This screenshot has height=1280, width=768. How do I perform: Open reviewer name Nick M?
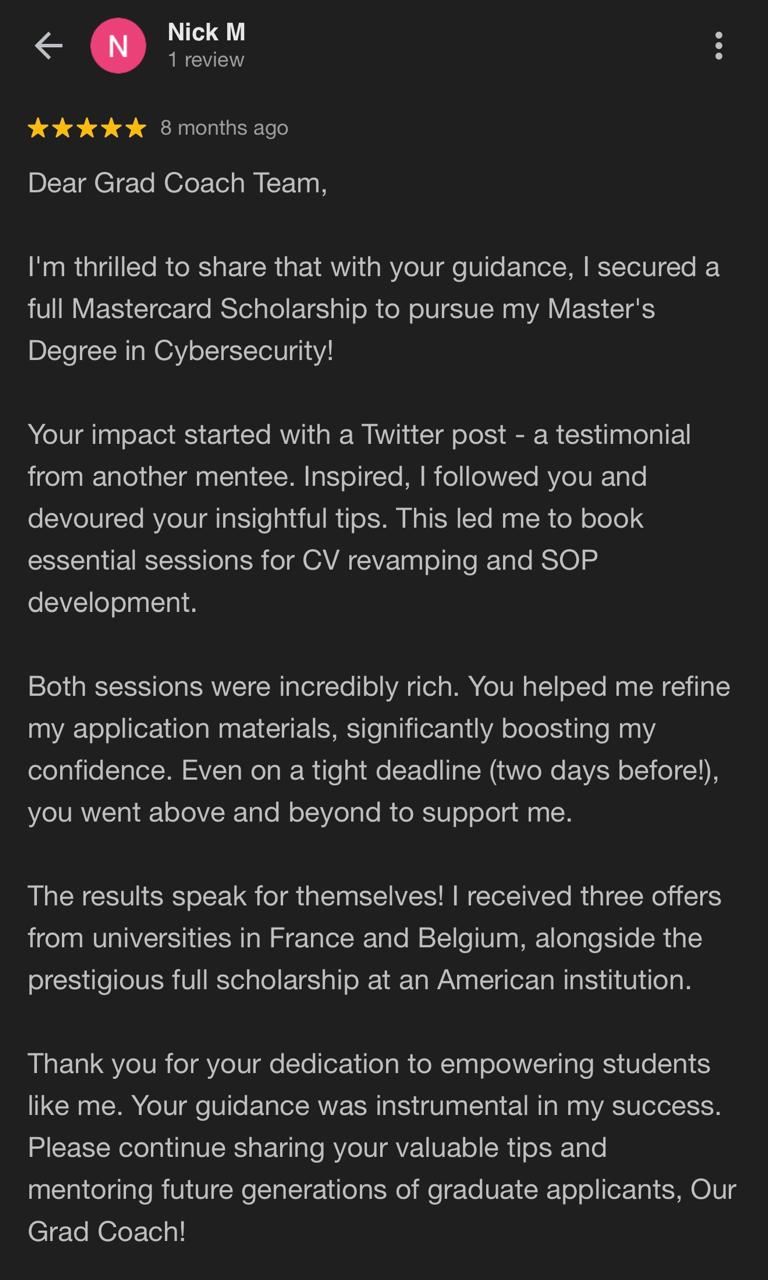pyautogui.click(x=206, y=32)
